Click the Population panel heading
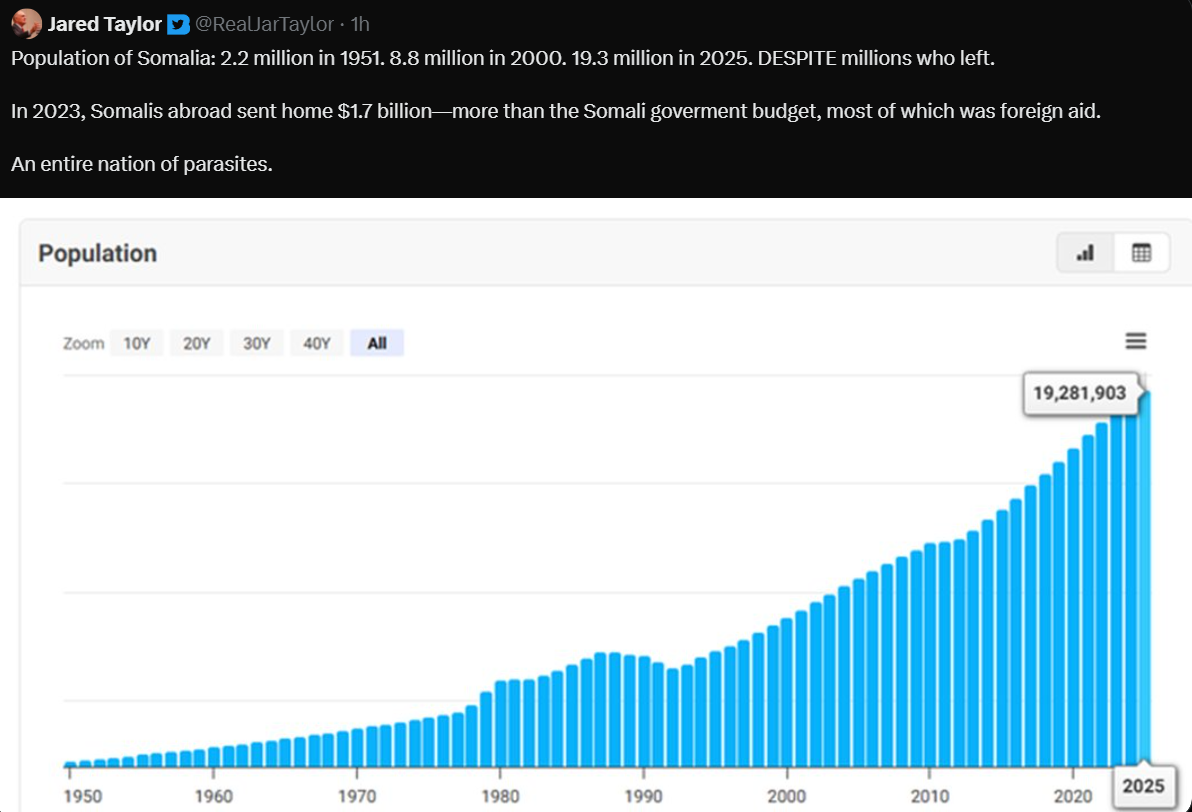1192x812 pixels. coord(97,254)
